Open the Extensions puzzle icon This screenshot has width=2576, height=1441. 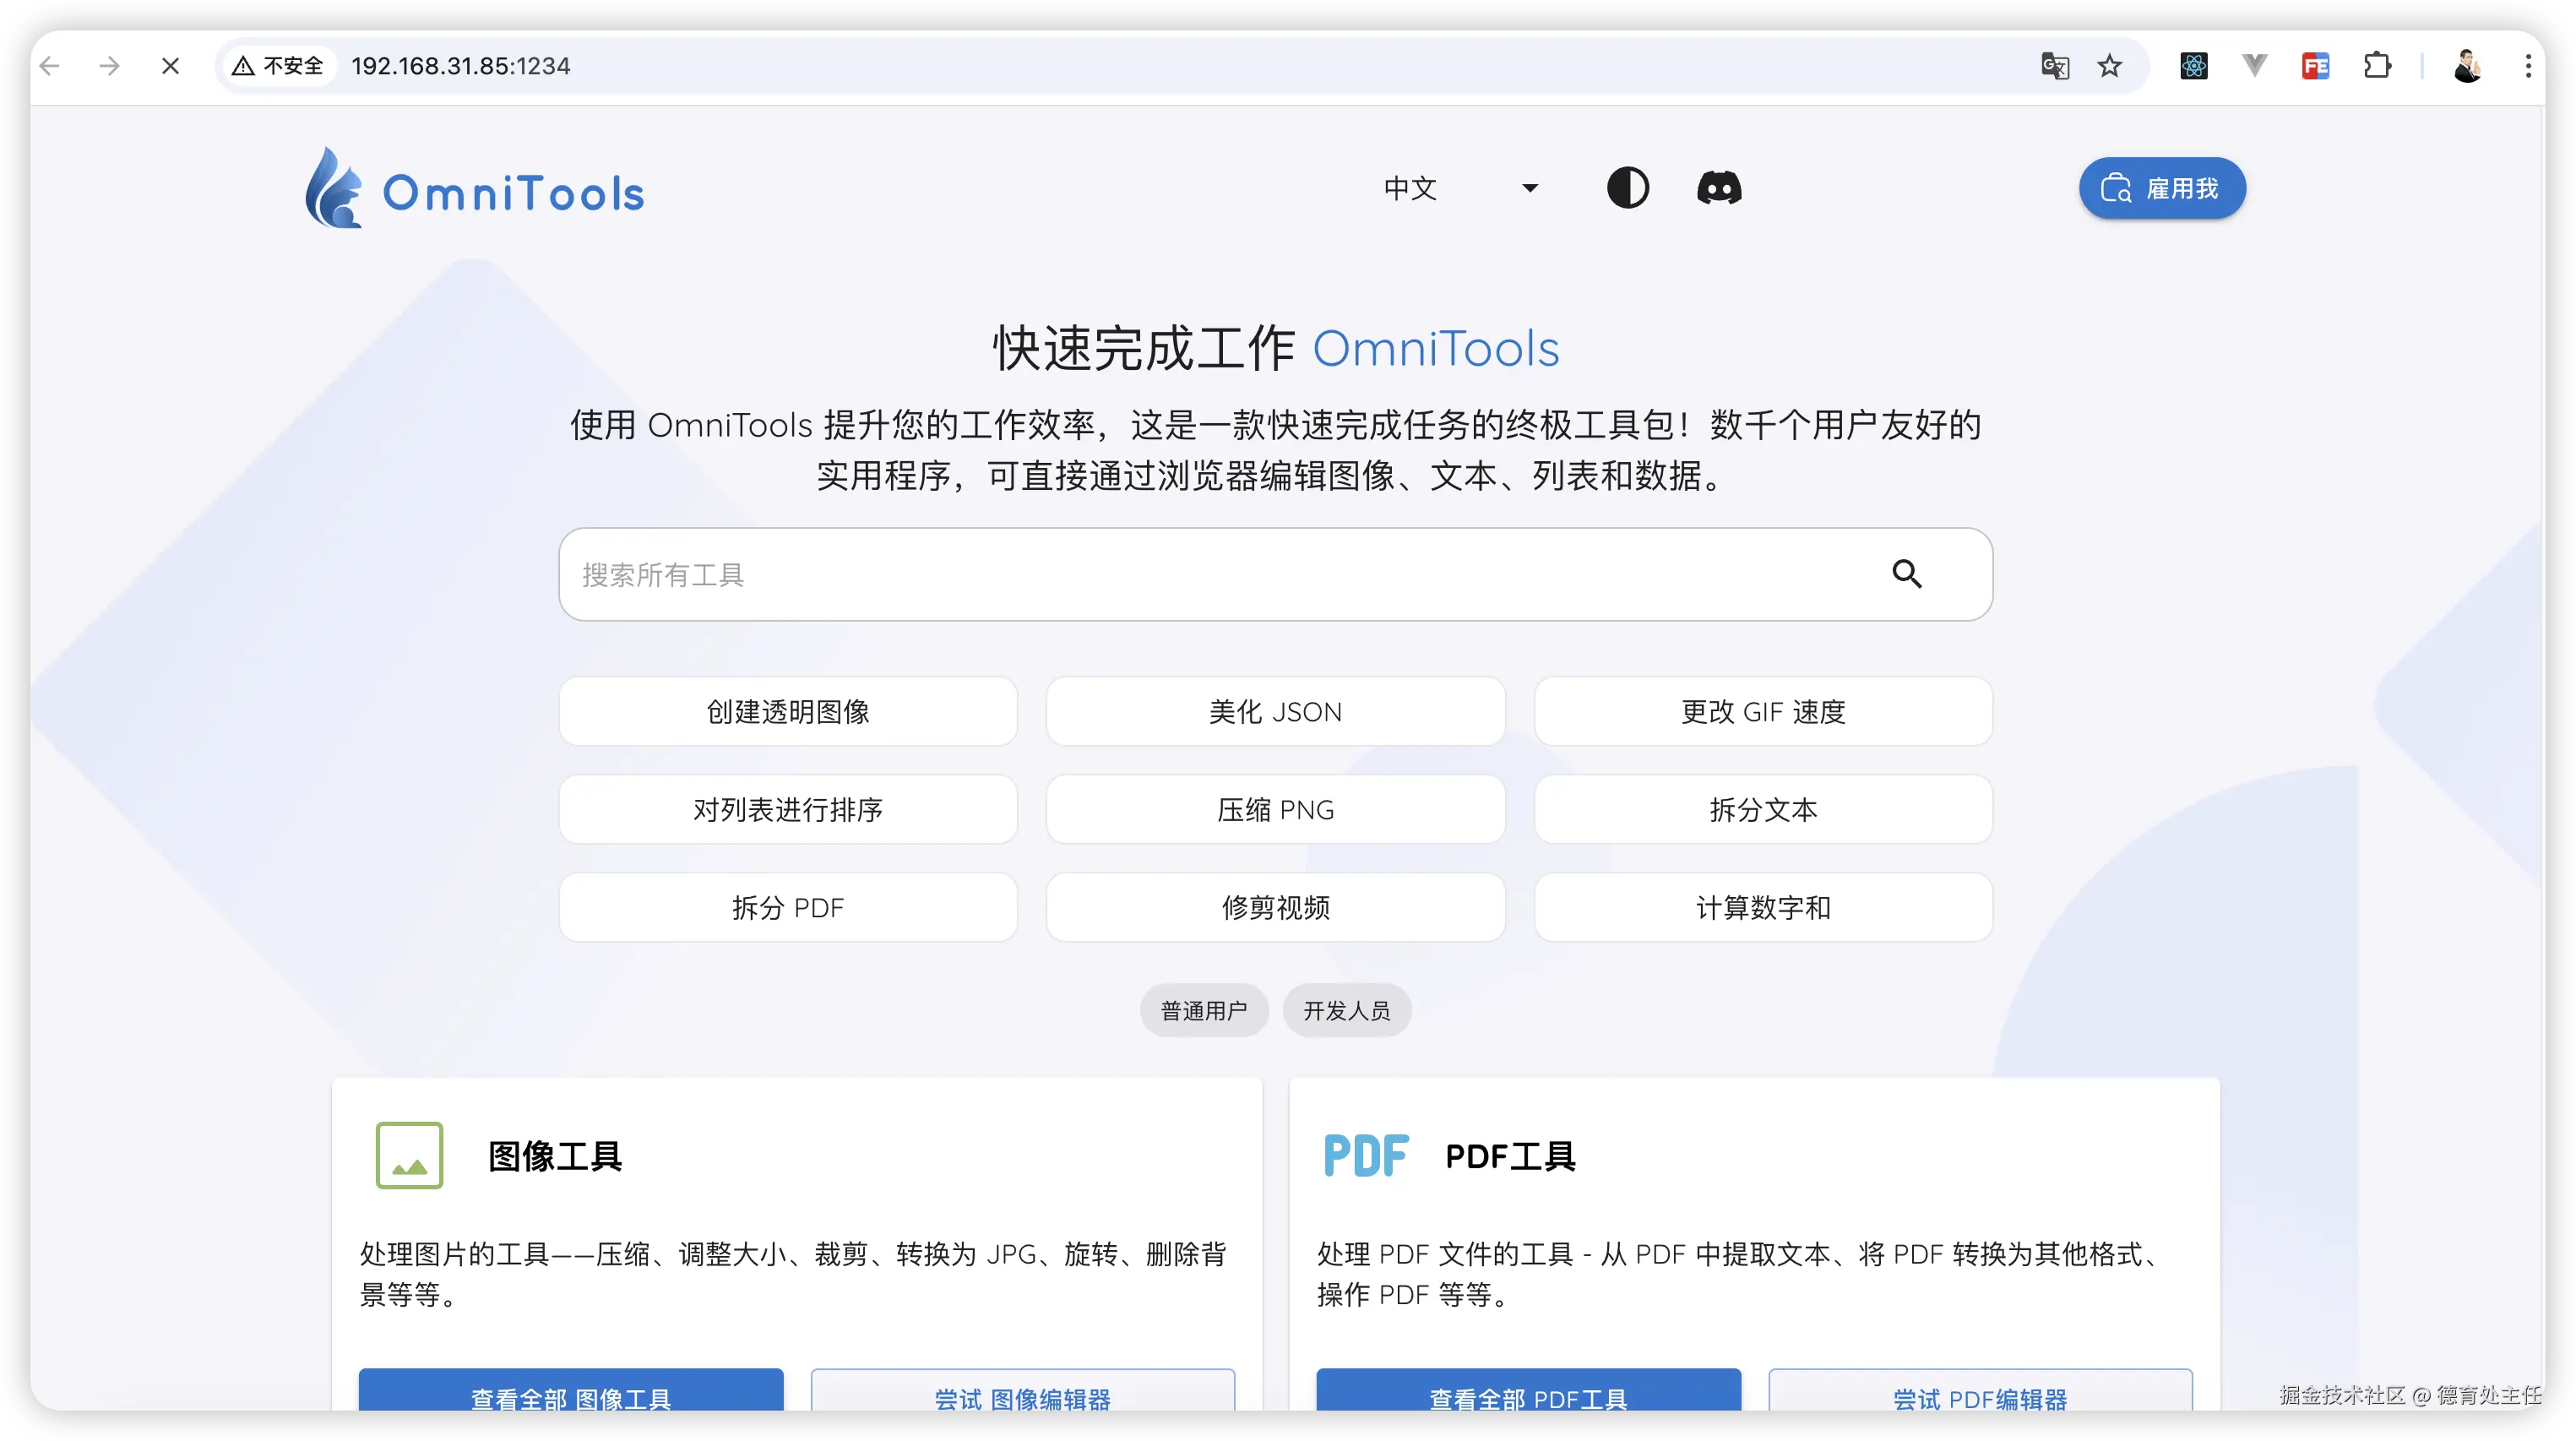click(2377, 66)
